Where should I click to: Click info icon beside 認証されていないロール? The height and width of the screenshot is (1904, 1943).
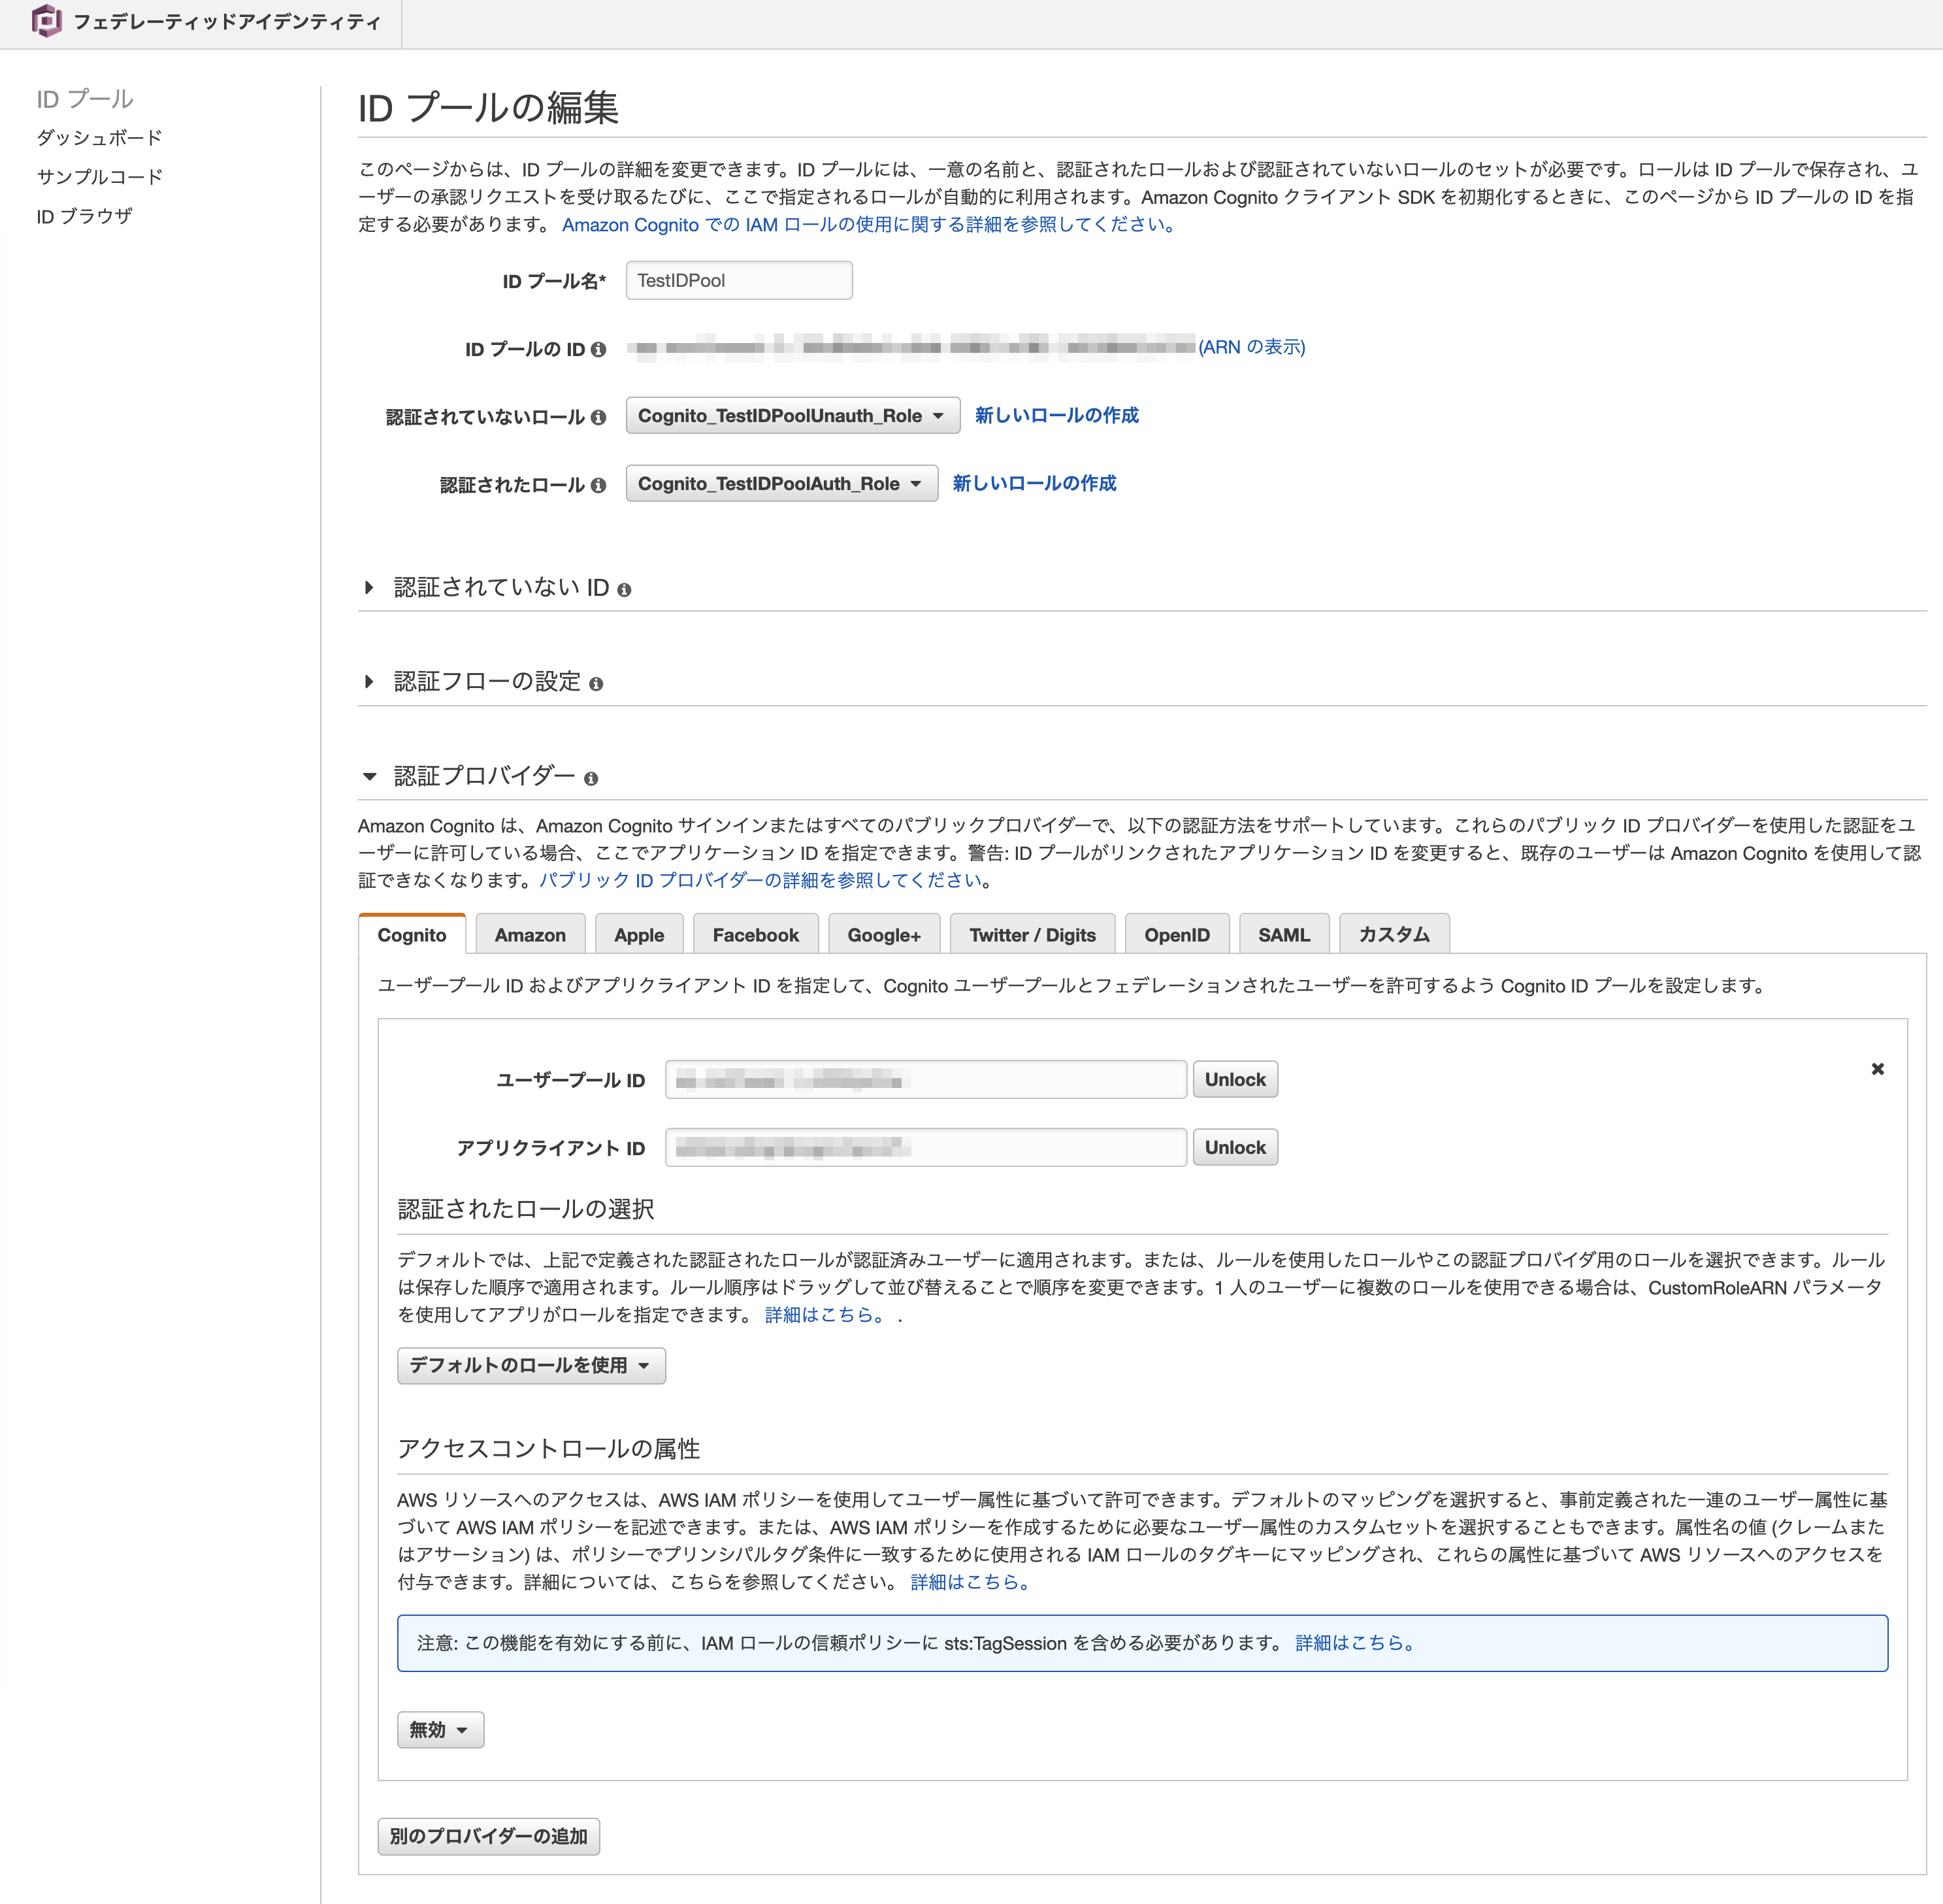coord(598,417)
